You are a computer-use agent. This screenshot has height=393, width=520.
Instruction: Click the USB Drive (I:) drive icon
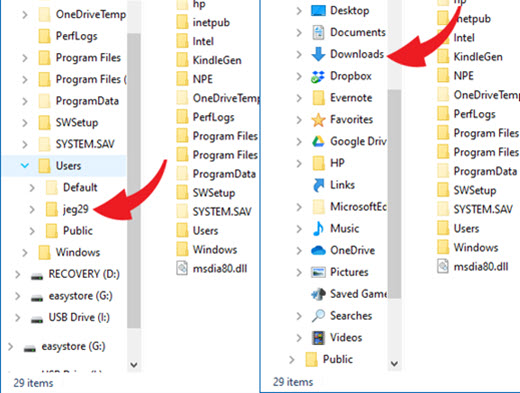click(x=37, y=320)
